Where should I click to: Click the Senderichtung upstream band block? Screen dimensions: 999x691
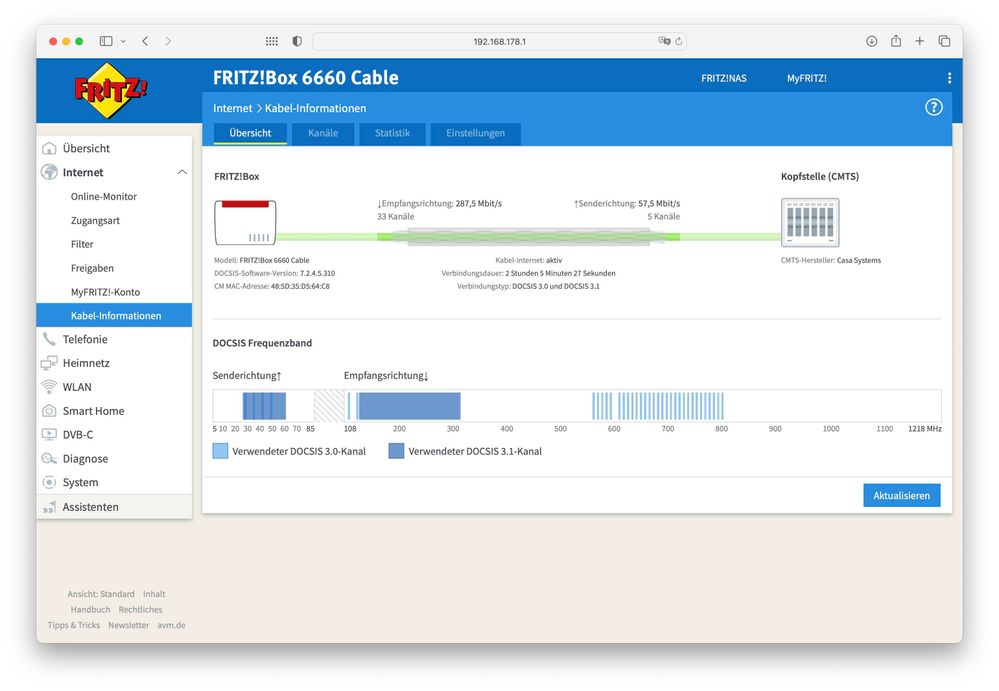[264, 406]
